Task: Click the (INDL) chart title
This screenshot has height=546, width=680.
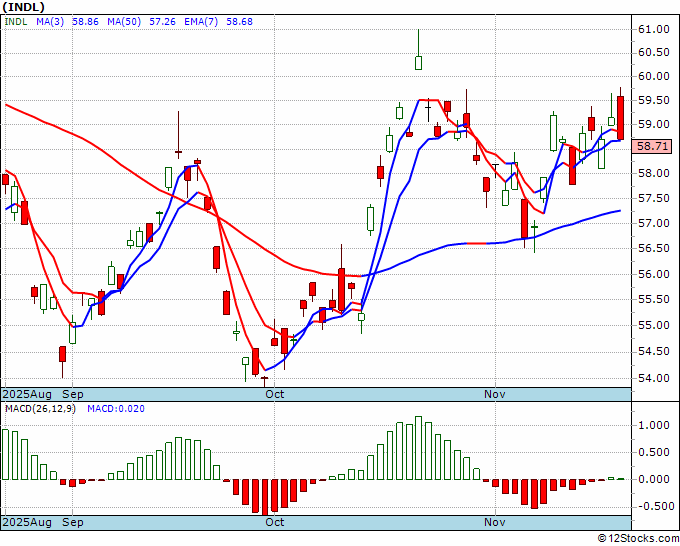Action: (23, 7)
